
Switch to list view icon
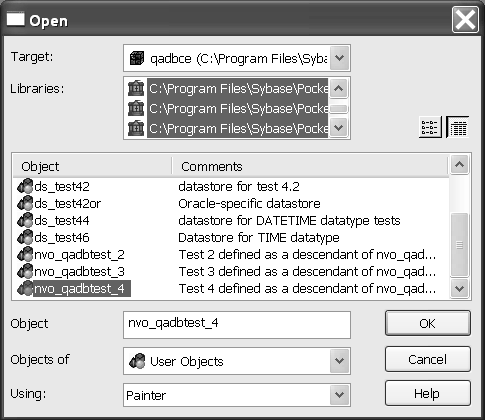(430, 127)
